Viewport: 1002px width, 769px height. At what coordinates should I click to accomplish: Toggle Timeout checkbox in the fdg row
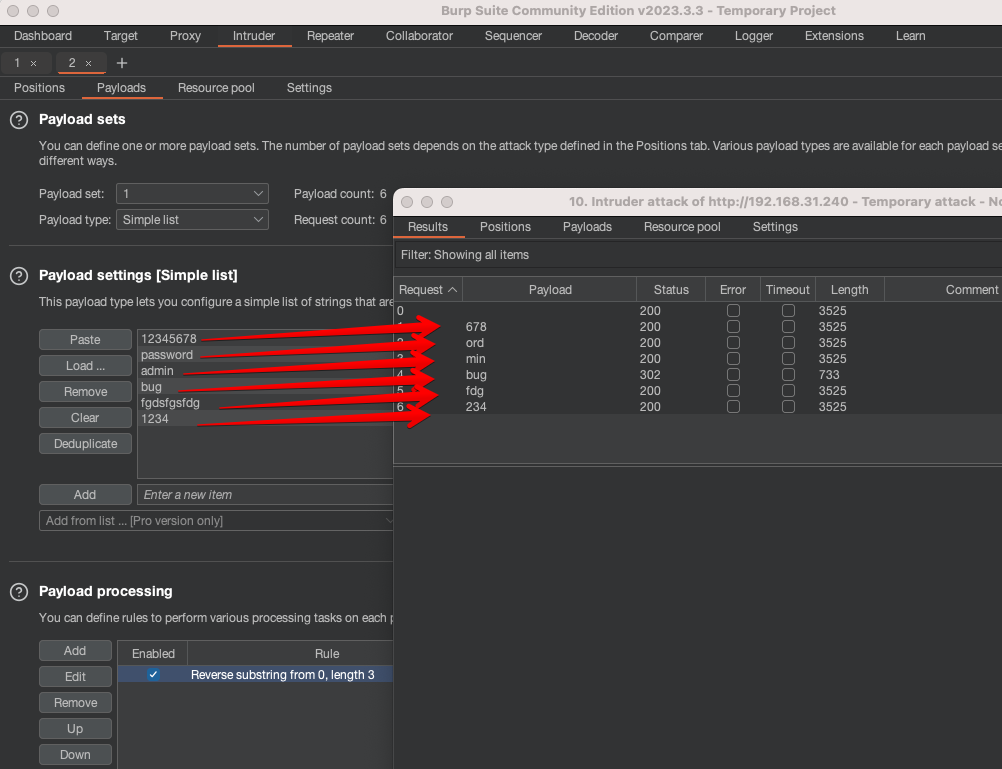click(x=788, y=391)
